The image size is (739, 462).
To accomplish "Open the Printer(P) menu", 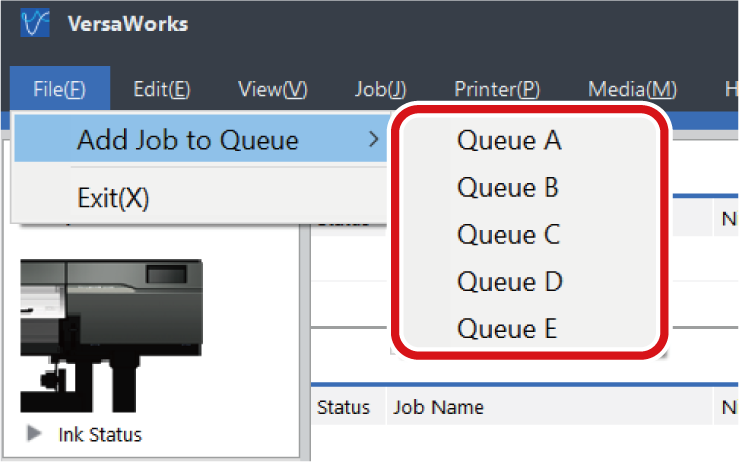I will tap(497, 89).
